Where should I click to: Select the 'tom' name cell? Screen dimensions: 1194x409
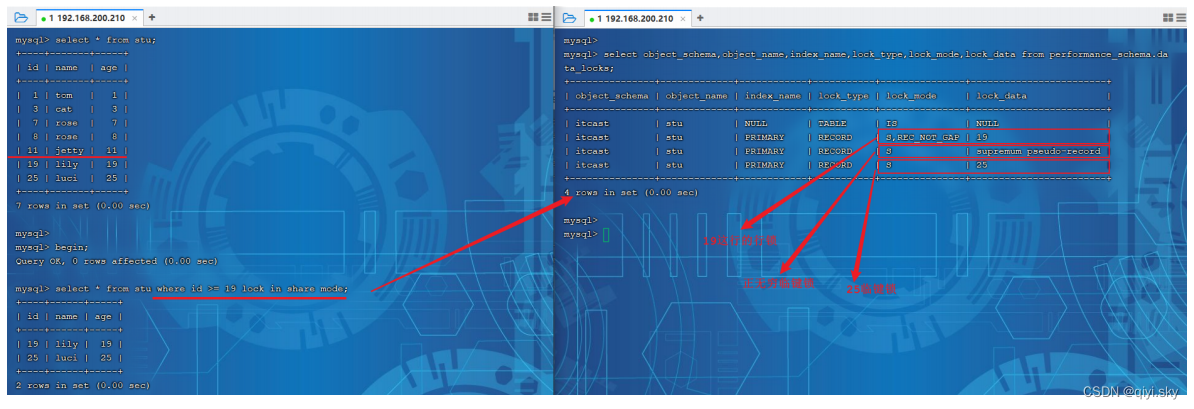[x=63, y=95]
